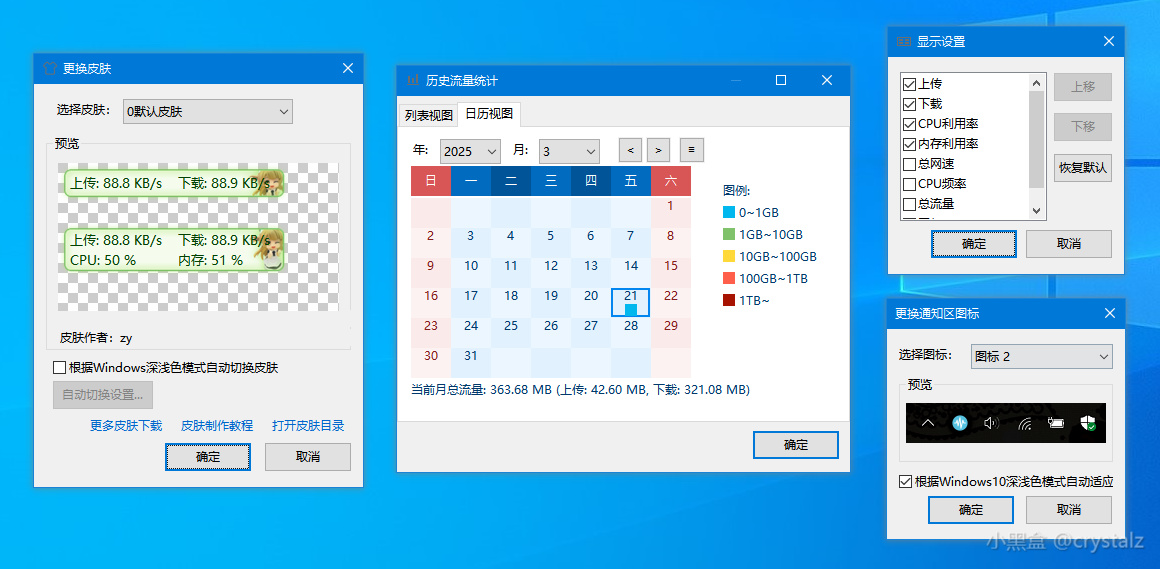The image size is (1160, 569).
Task: Click 确定 in the 历史流量统计 window
Action: [796, 445]
